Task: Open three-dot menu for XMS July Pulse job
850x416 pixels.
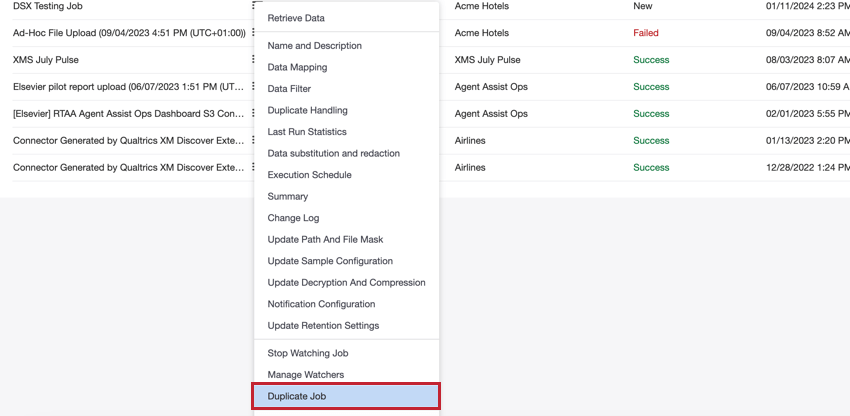Action: click(253, 59)
